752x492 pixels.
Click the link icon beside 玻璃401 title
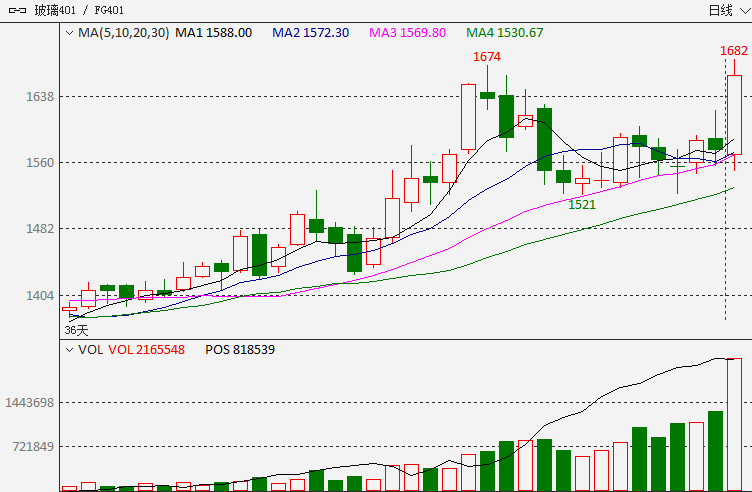point(17,10)
